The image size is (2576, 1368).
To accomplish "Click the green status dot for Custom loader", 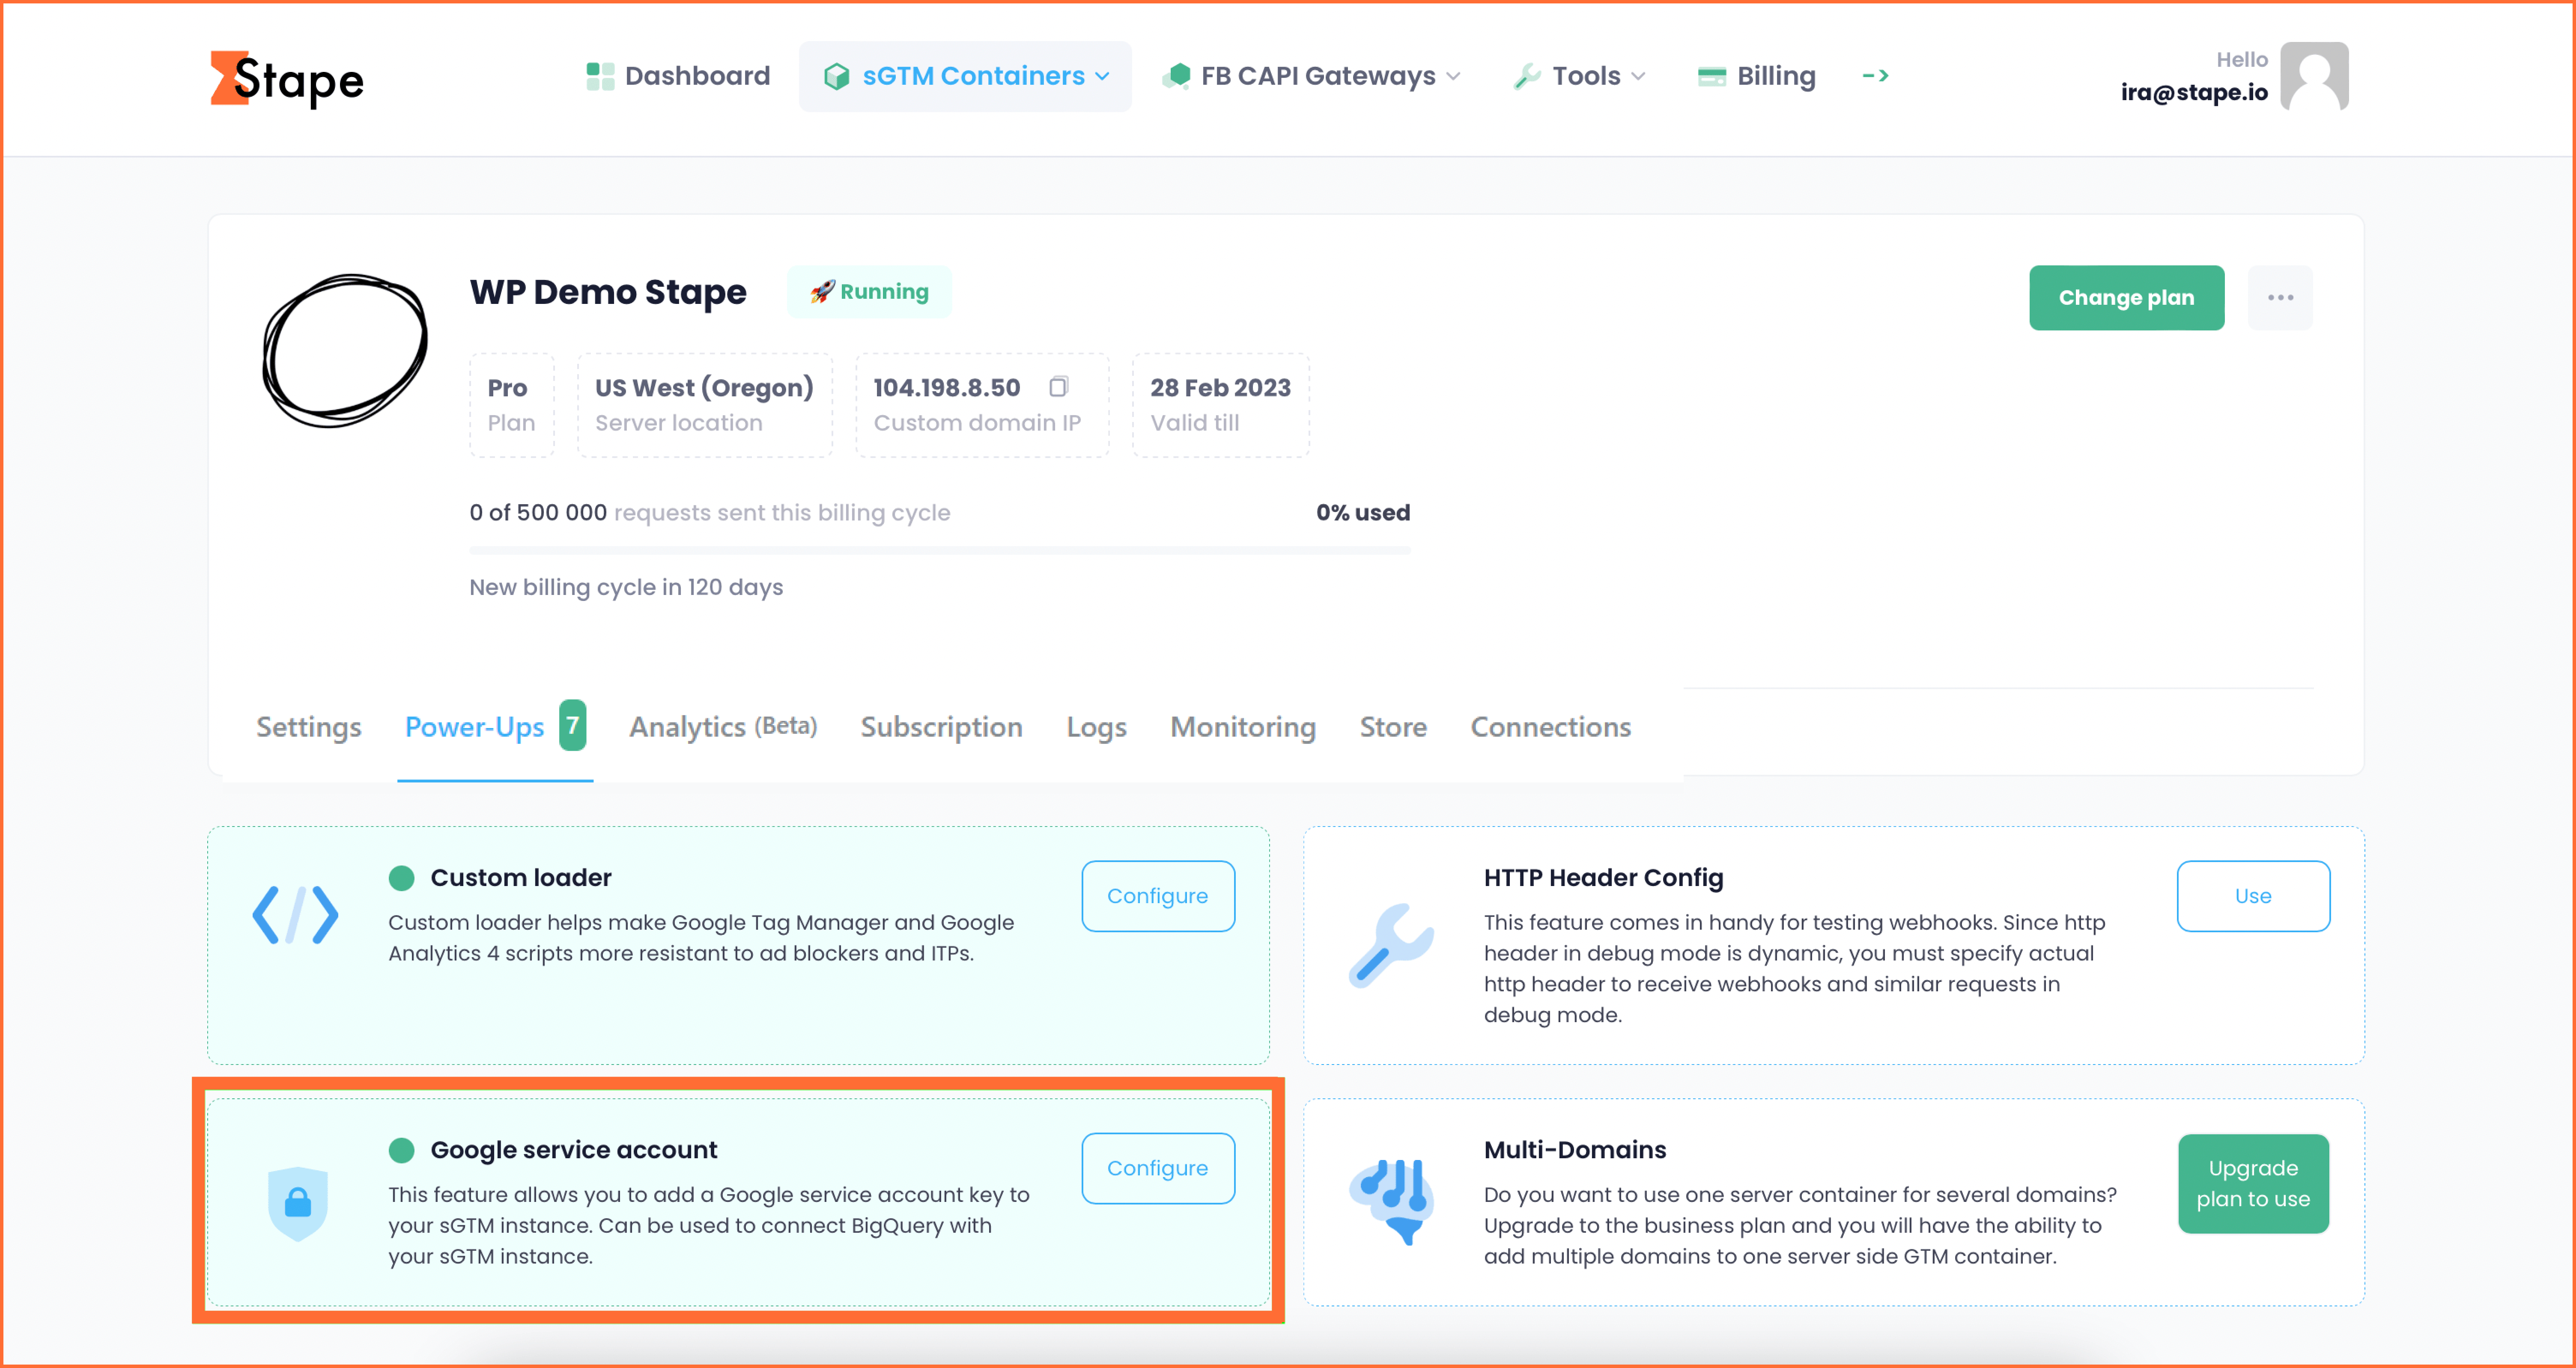I will click(401, 878).
